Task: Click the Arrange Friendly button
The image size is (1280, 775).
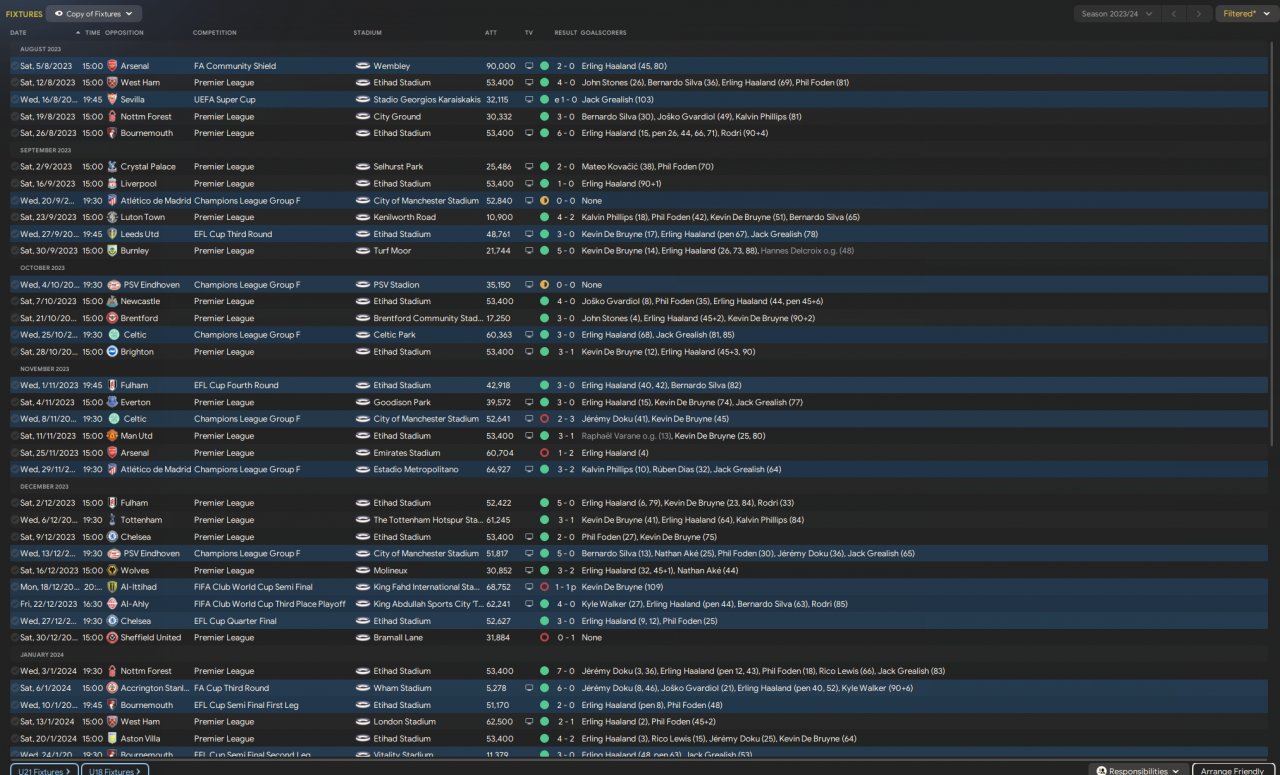Action: tap(1233, 771)
